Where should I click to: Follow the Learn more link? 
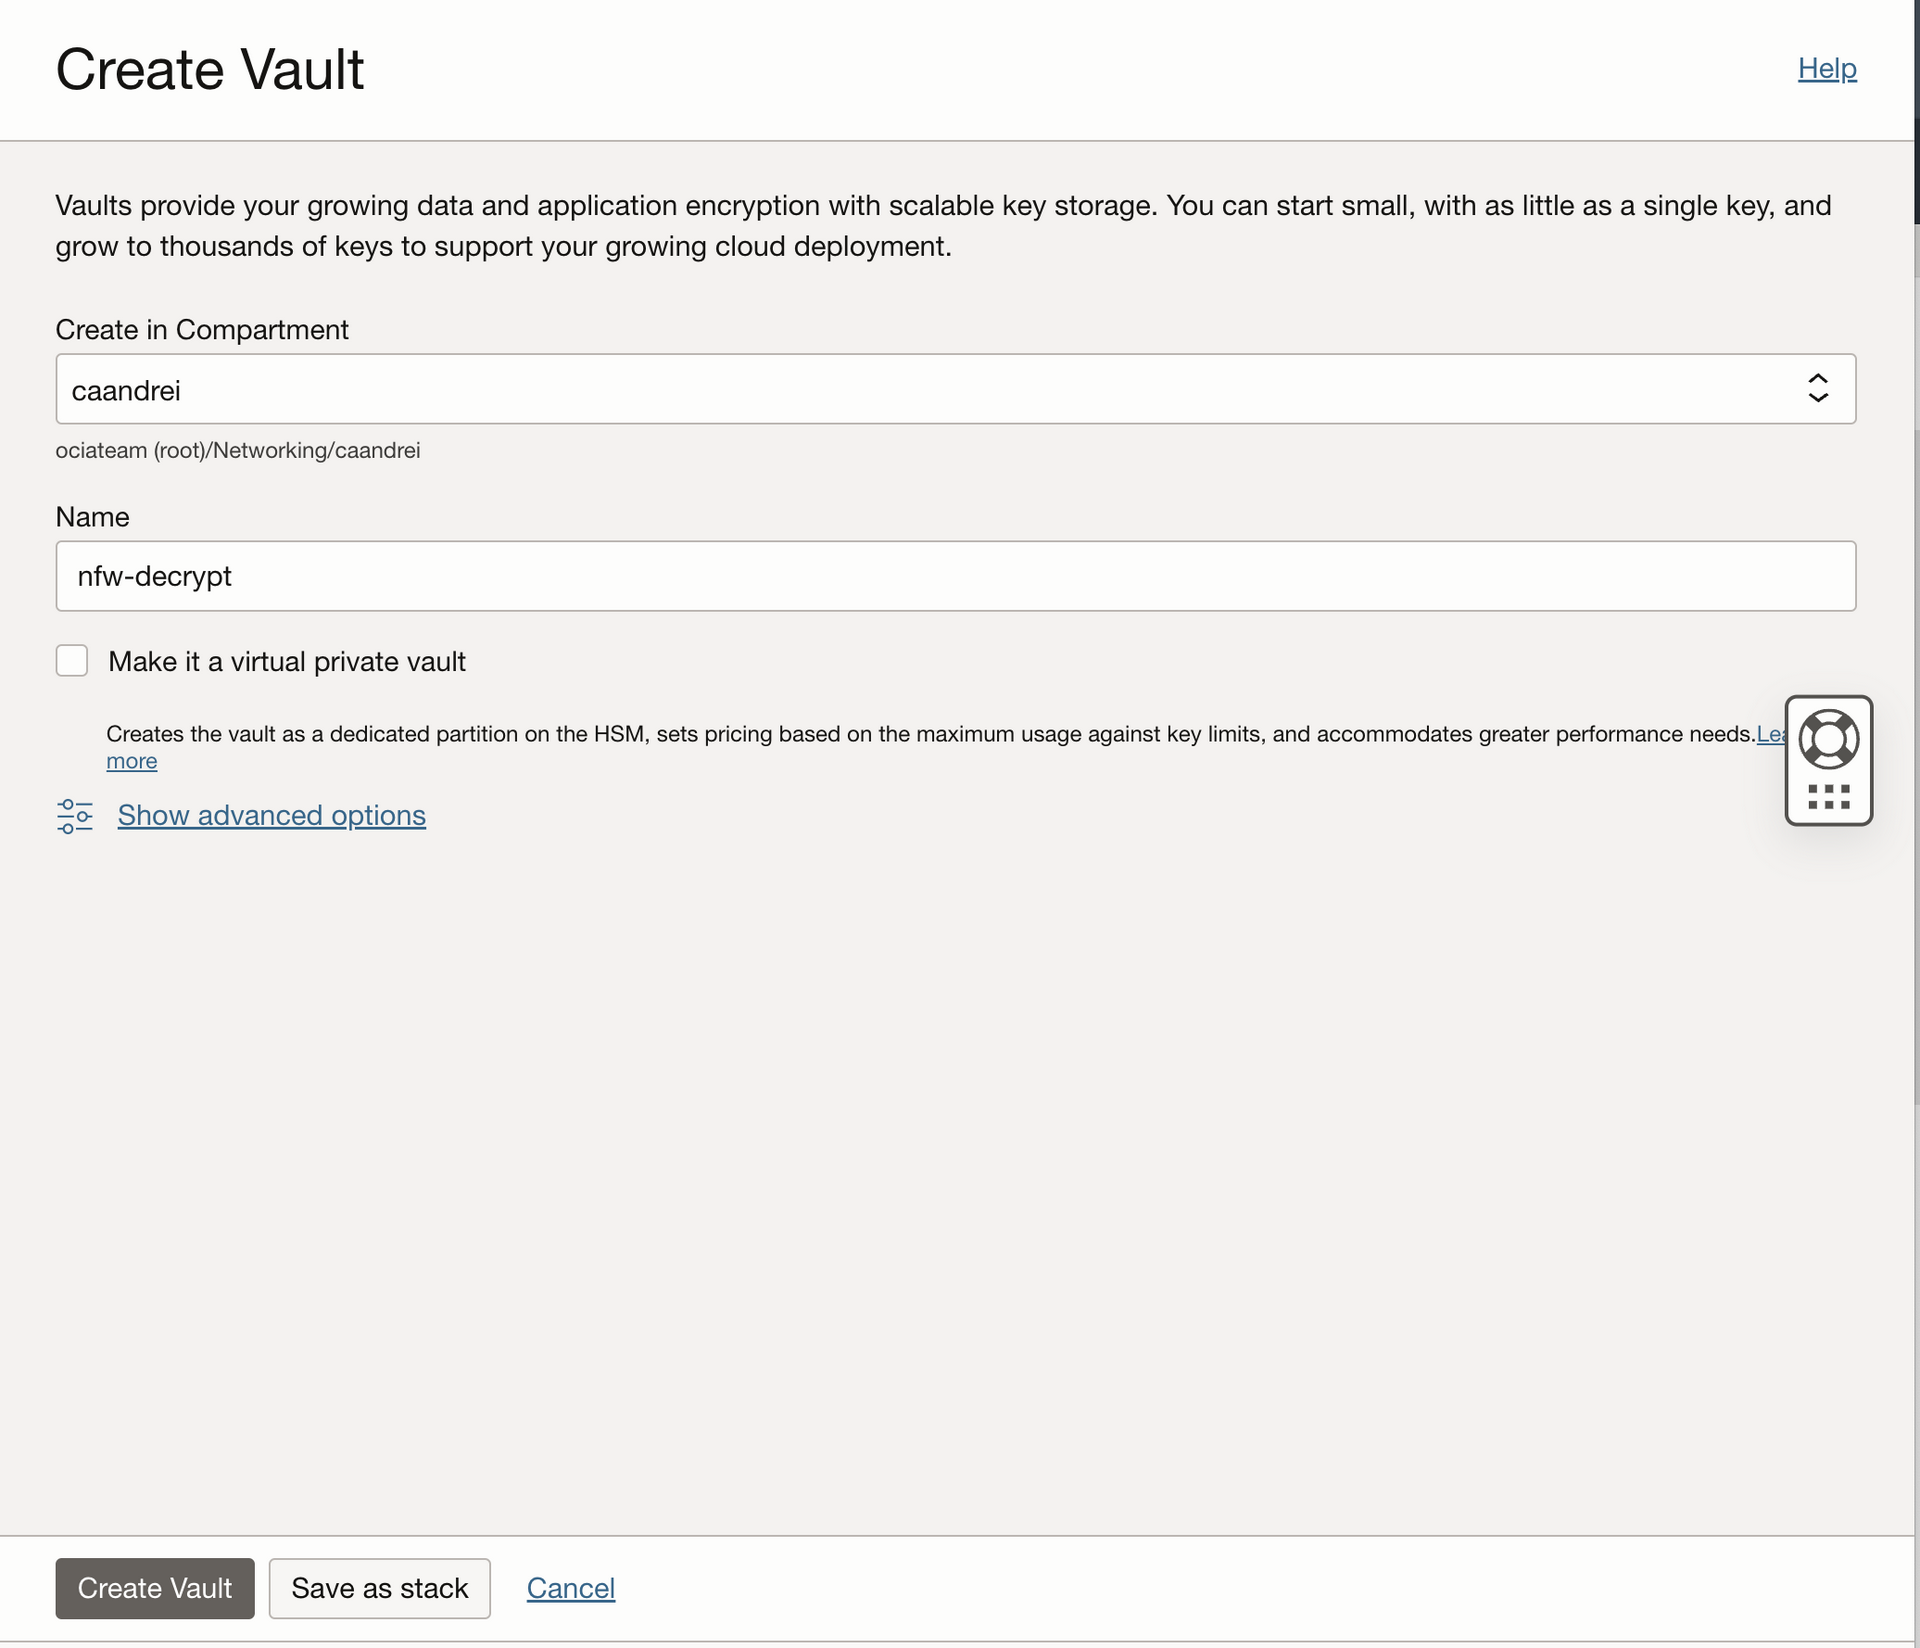[131, 761]
